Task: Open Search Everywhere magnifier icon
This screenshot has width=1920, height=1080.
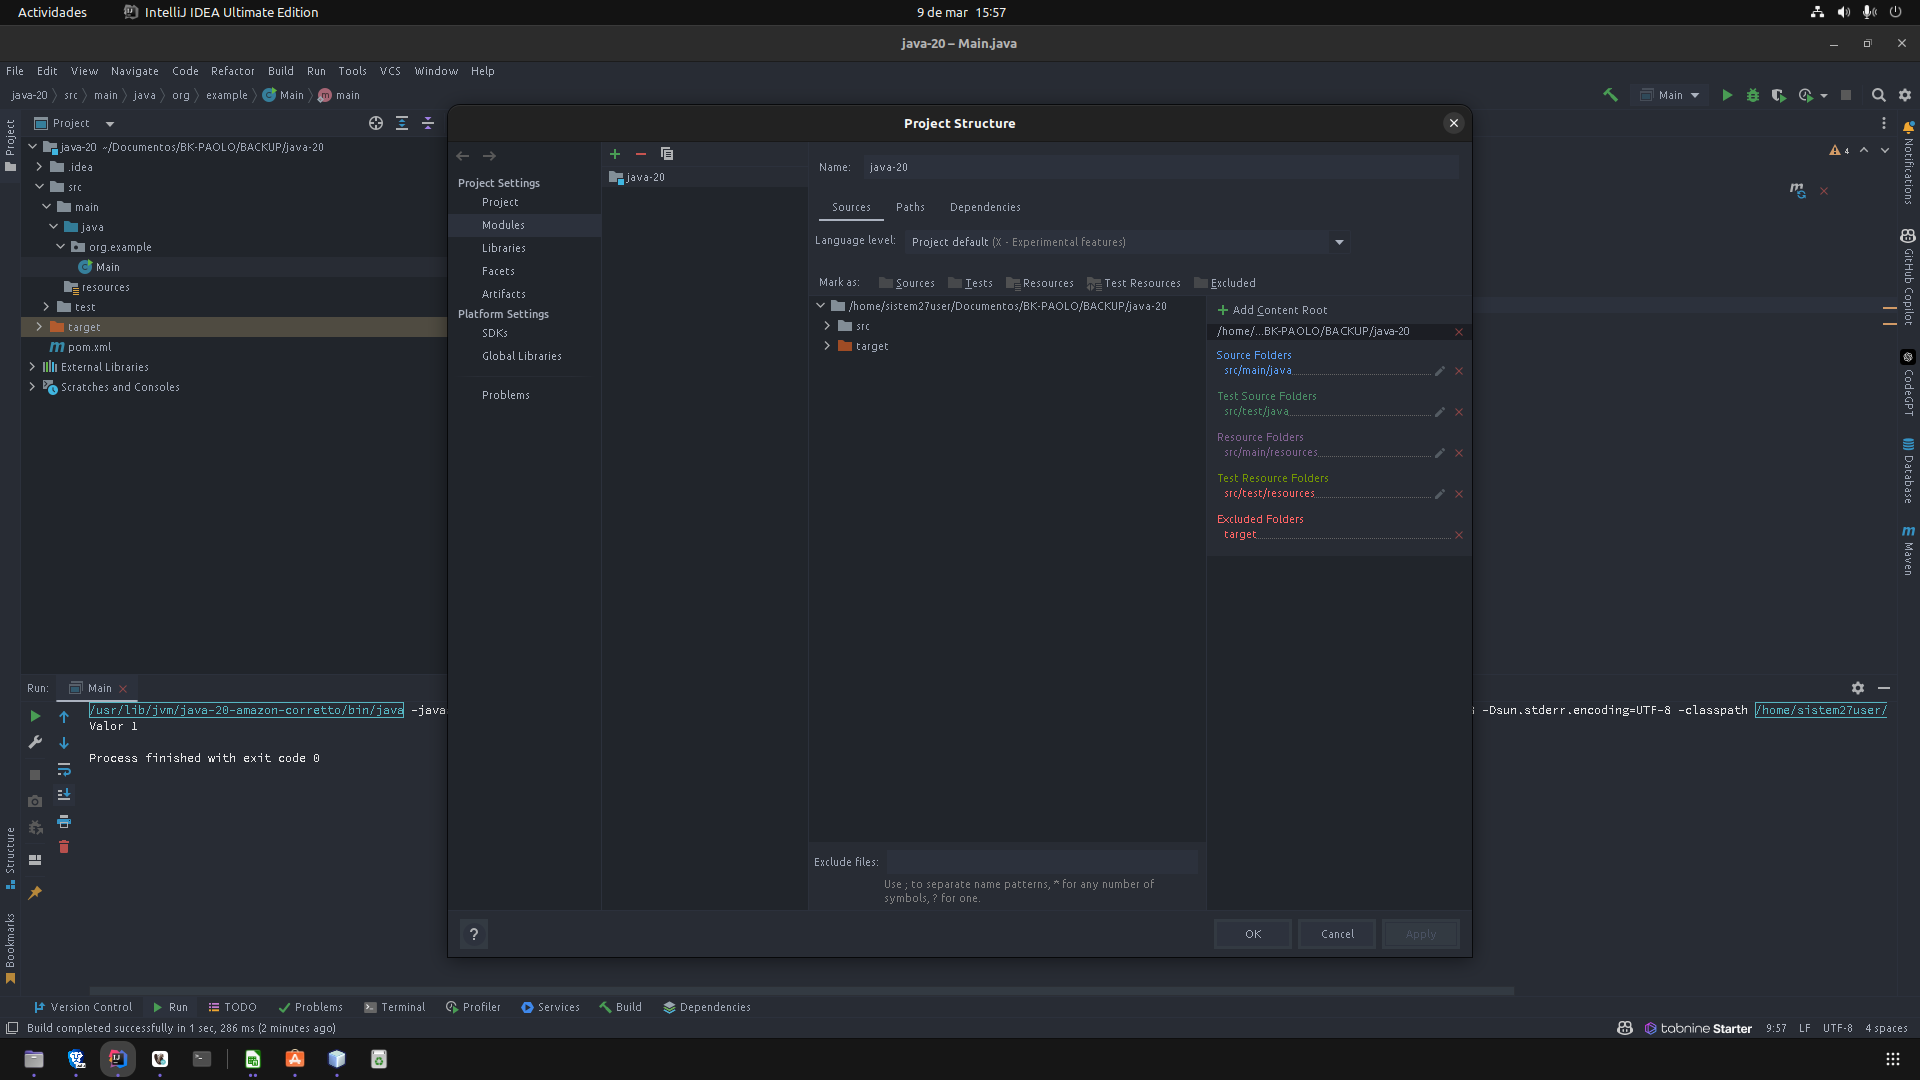Action: [1879, 95]
